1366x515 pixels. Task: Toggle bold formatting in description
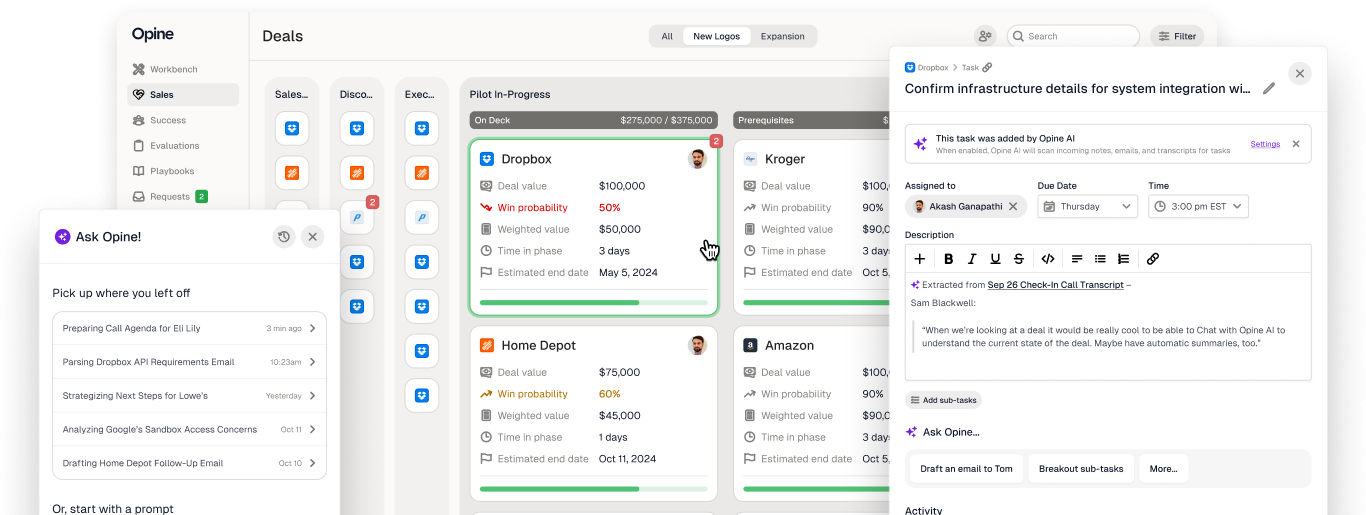(948, 259)
